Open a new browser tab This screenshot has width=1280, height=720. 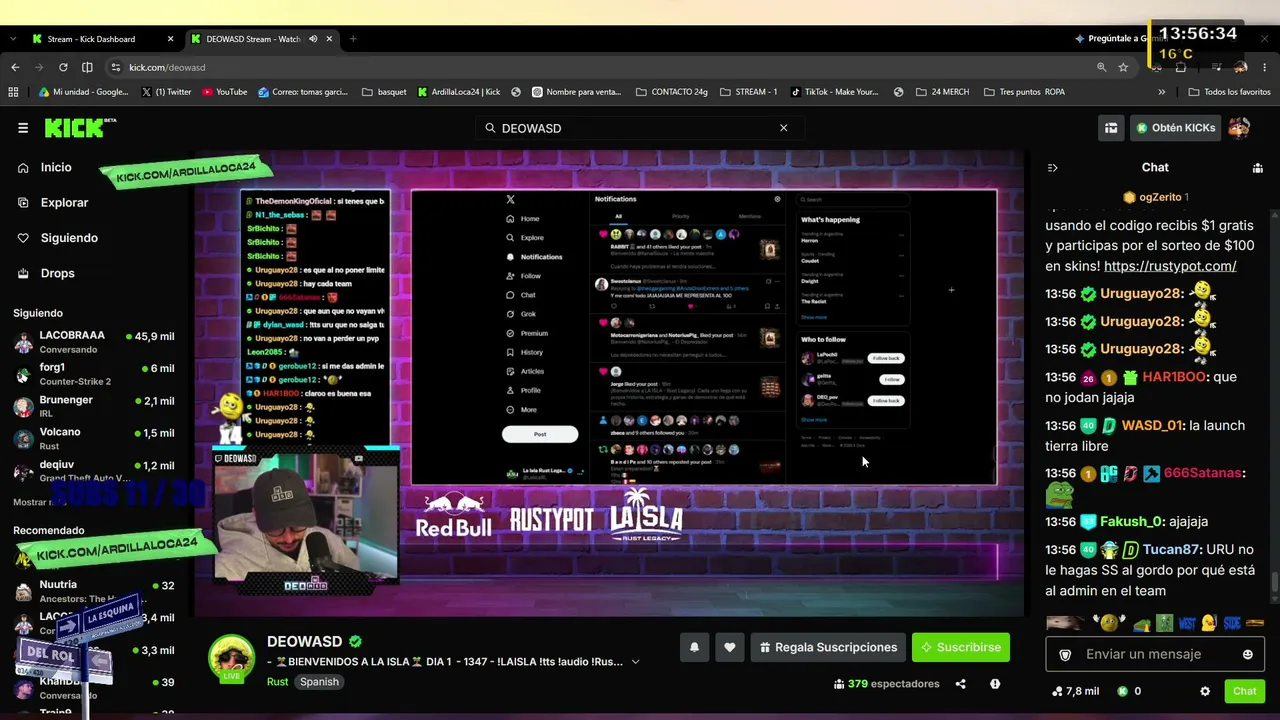click(353, 39)
